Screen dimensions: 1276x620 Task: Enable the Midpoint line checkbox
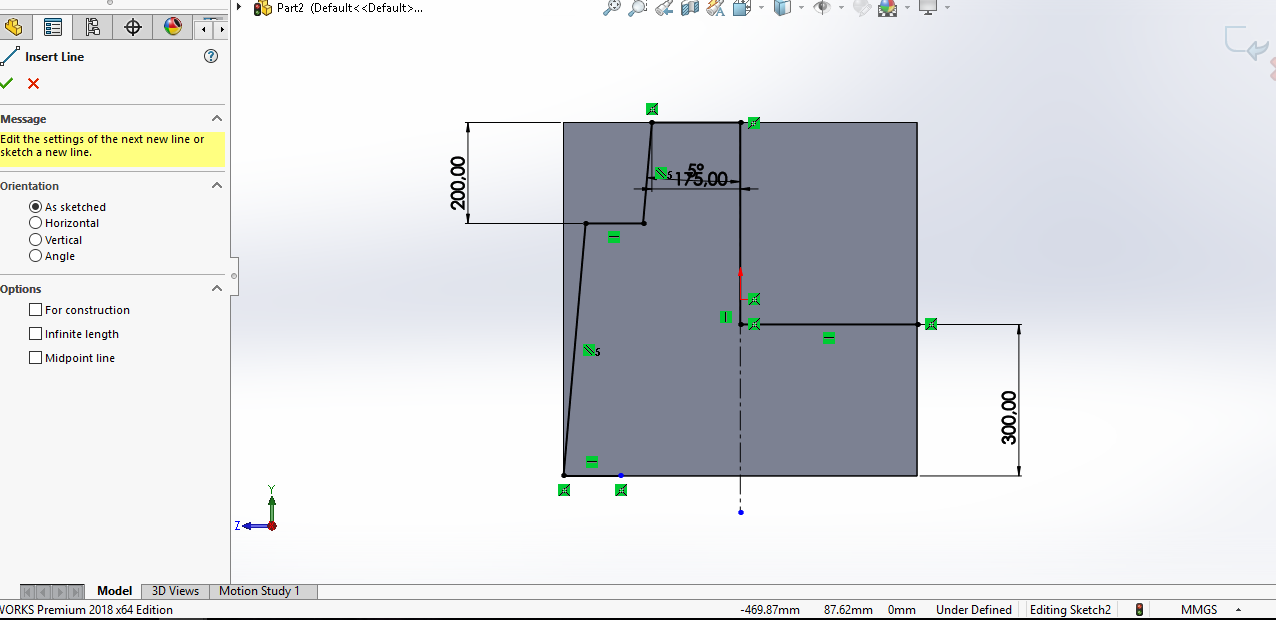[x=36, y=358]
